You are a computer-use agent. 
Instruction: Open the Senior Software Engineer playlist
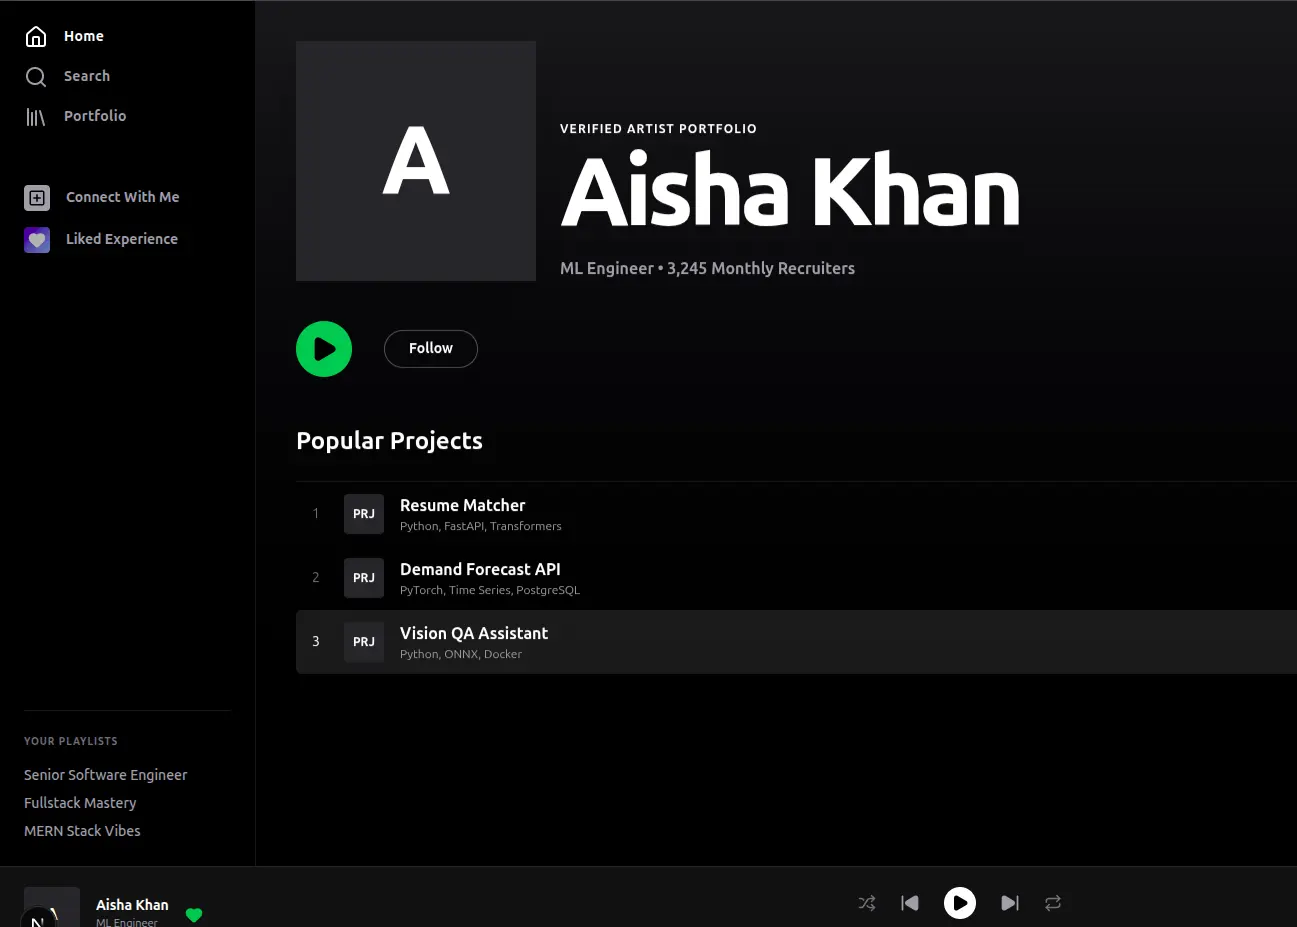coord(105,775)
